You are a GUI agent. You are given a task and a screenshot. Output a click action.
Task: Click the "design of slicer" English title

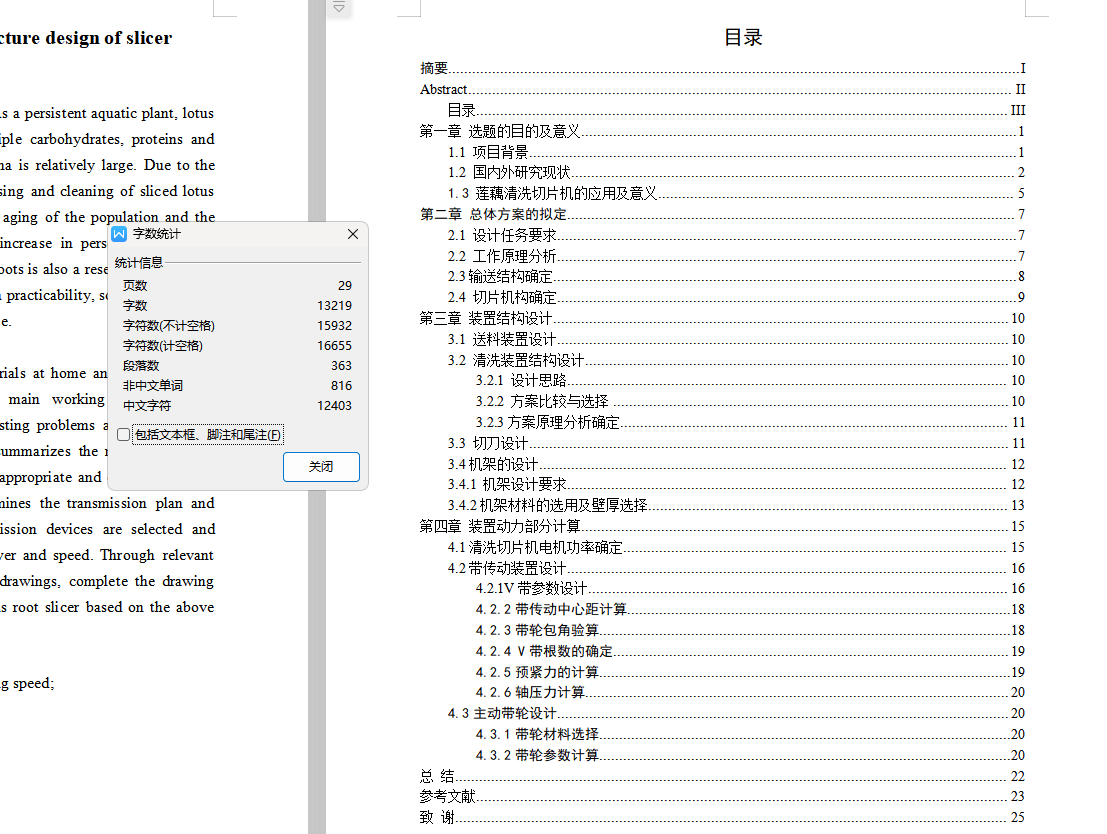point(108,38)
